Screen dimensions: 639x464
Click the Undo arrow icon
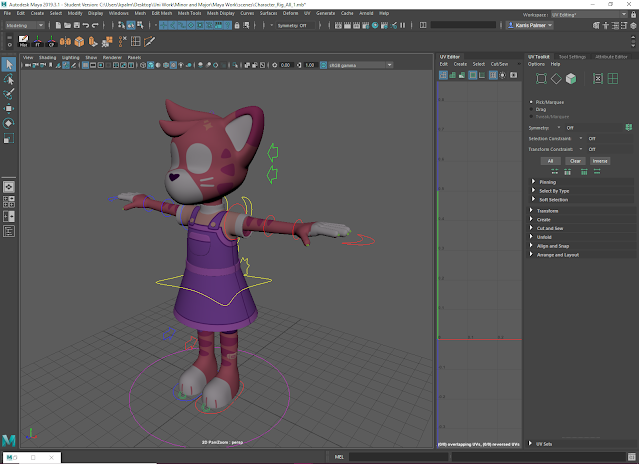86,25
